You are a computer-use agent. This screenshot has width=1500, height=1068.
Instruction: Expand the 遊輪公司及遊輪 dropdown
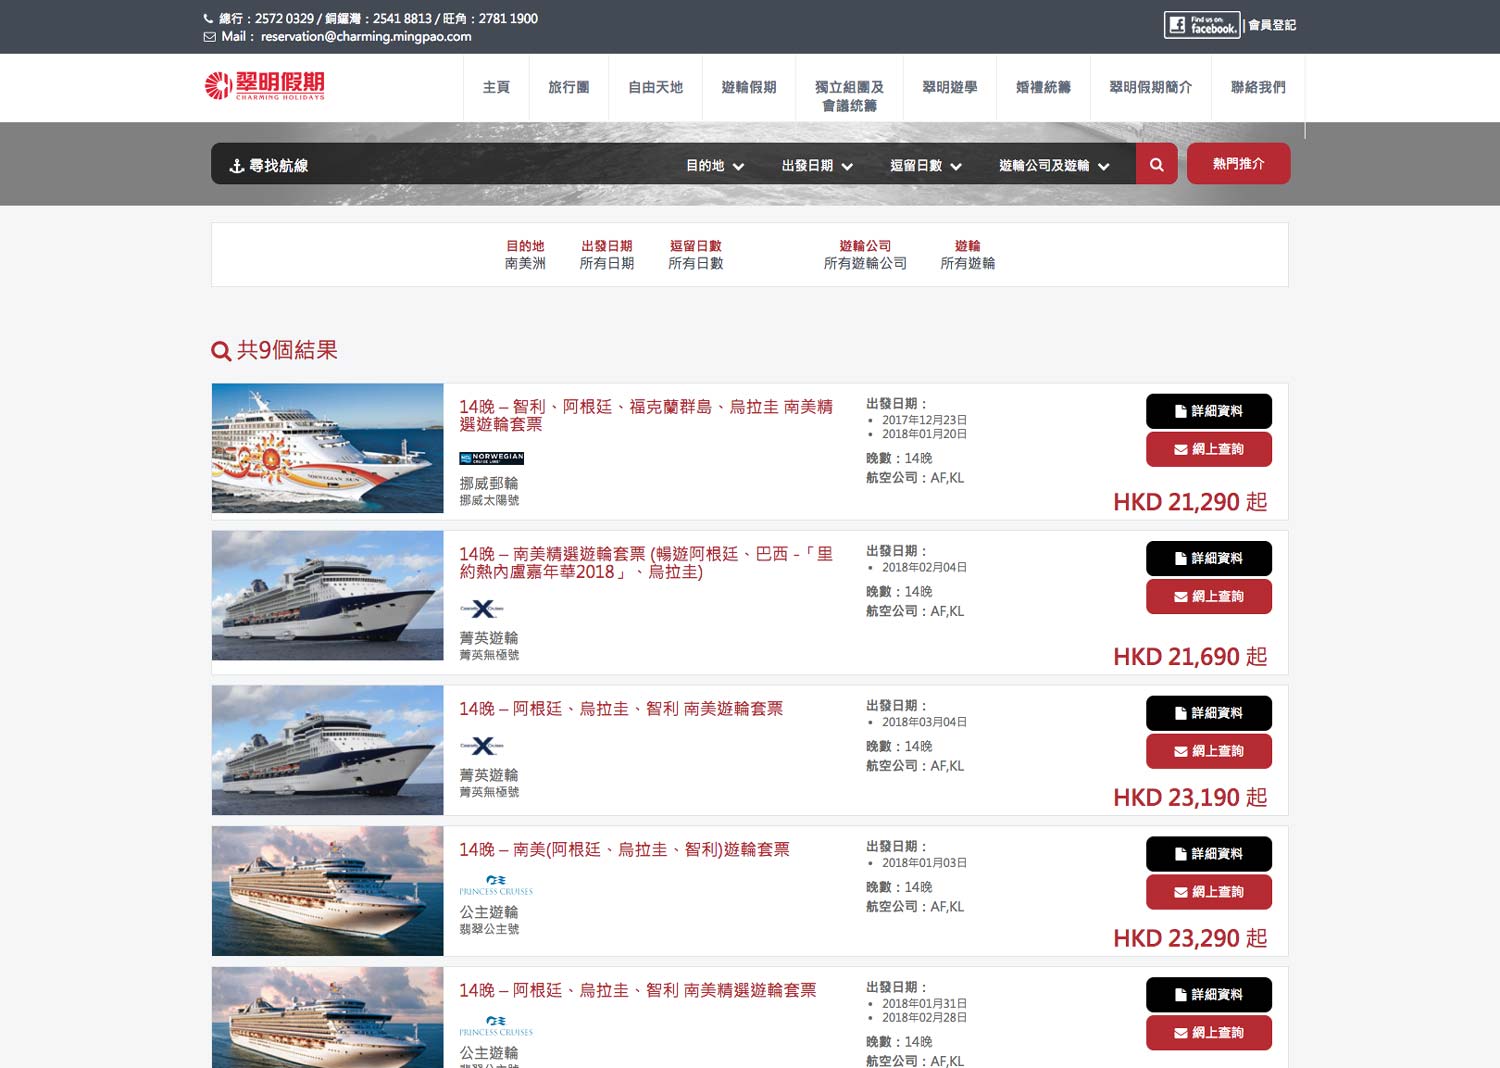point(1054,166)
